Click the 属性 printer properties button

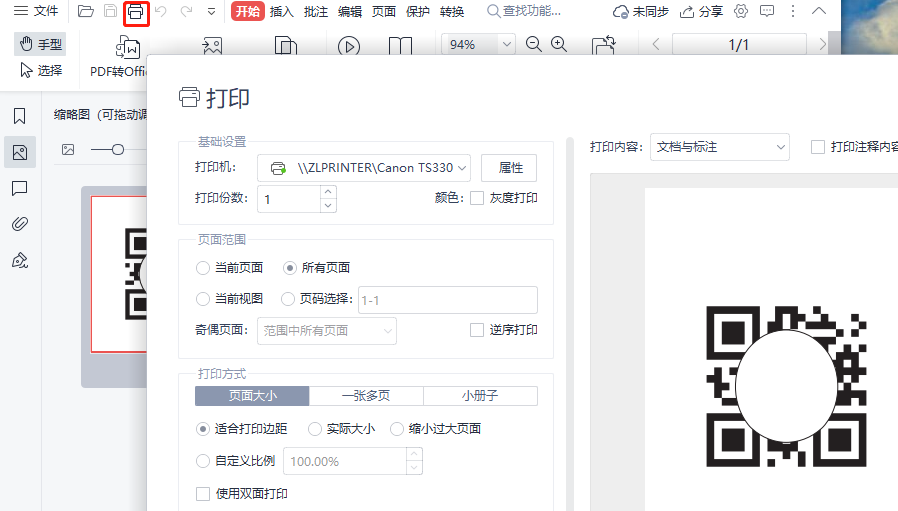pyautogui.click(x=509, y=167)
